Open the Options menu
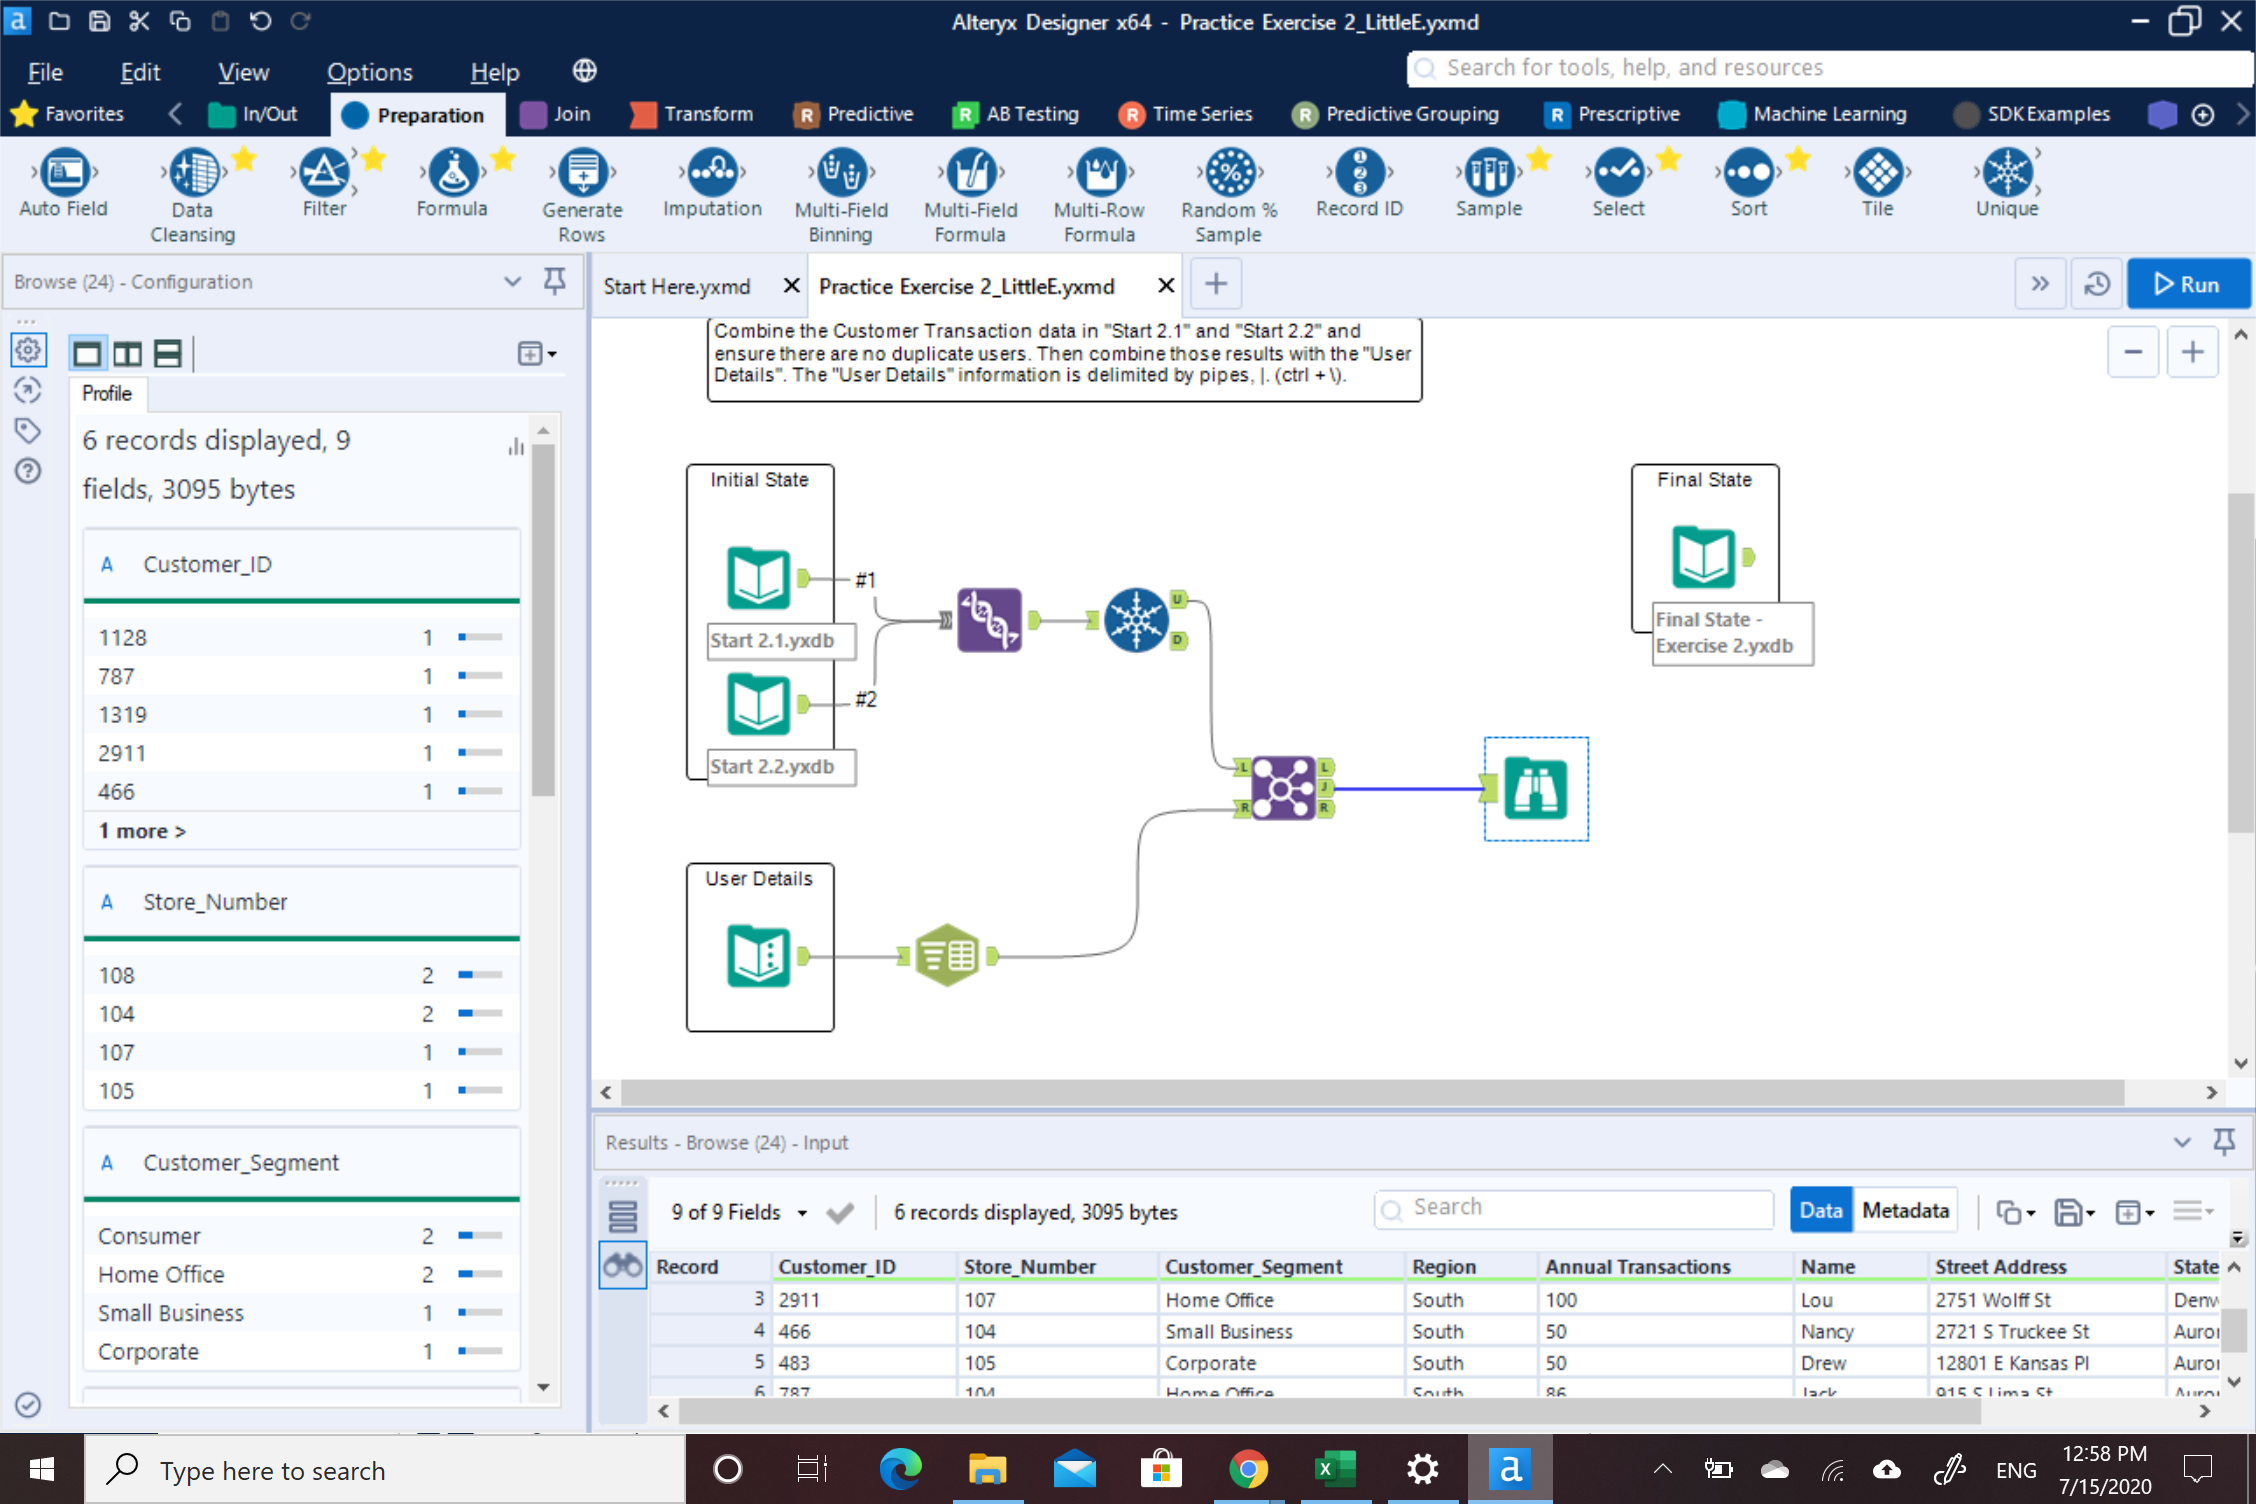 click(369, 72)
